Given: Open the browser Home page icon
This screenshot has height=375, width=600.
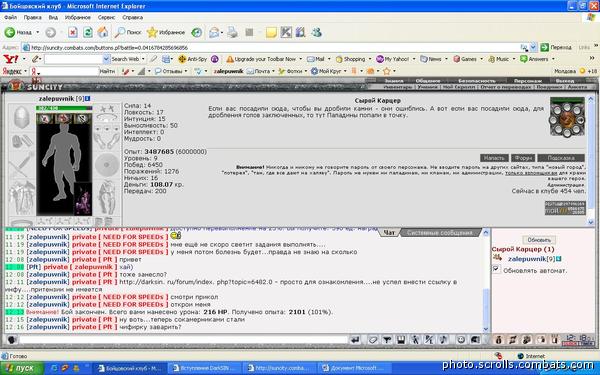Looking at the screenshot, I should pos(103,33).
